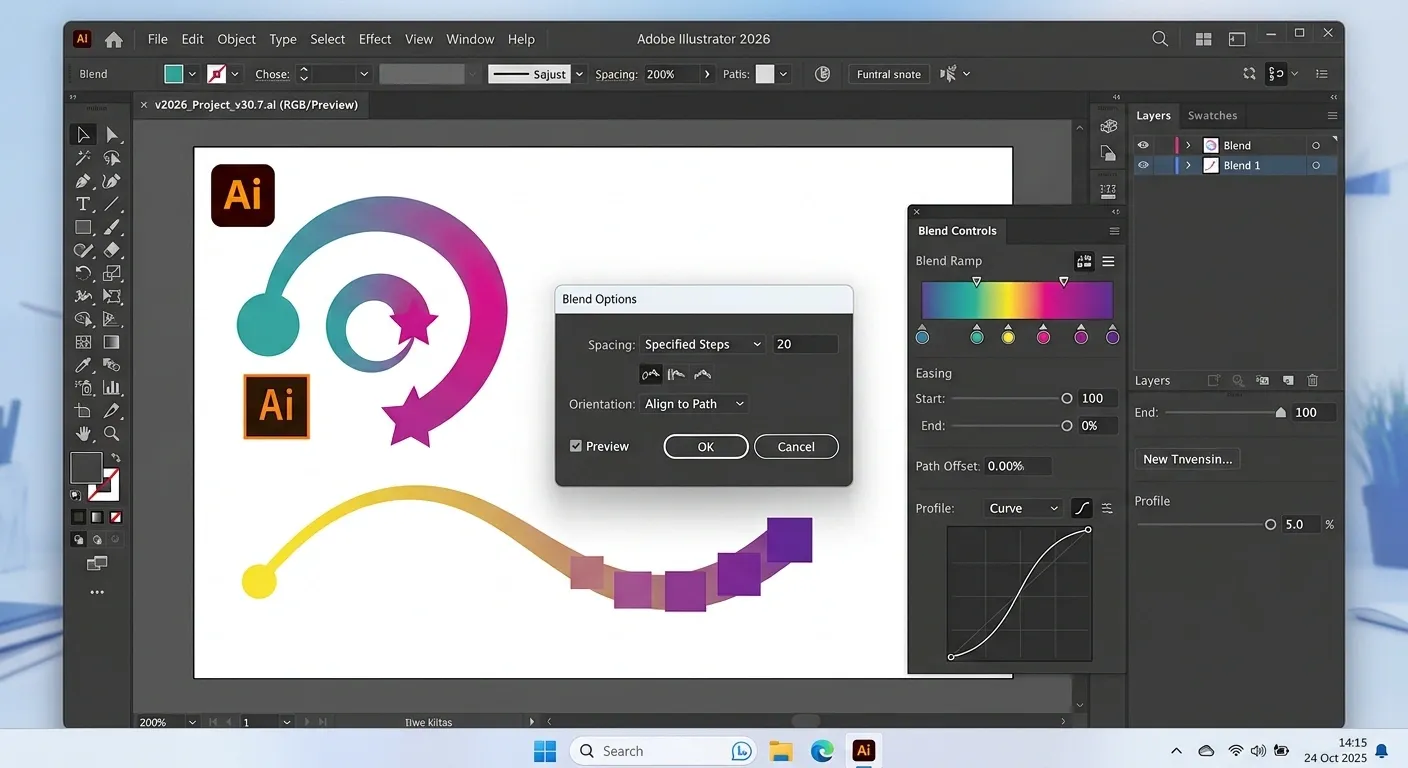Hide the Blend layer with its eye

1144,145
